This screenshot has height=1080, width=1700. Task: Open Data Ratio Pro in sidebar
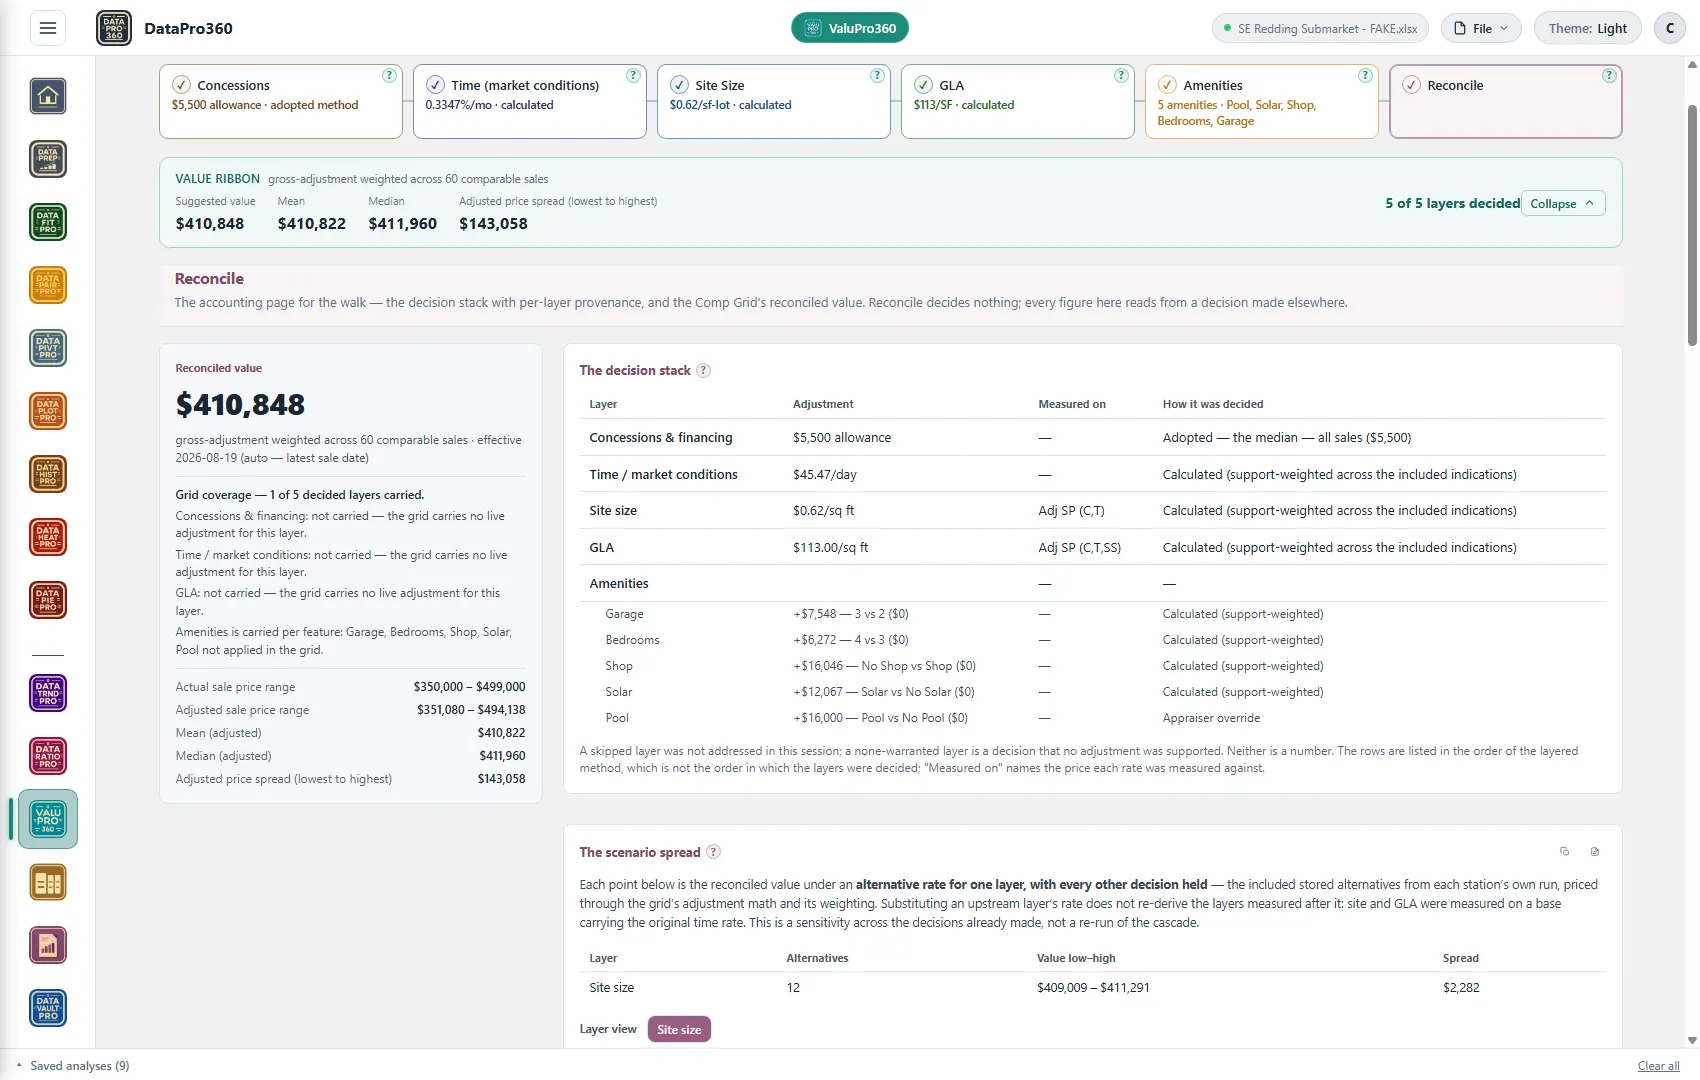pyautogui.click(x=48, y=756)
